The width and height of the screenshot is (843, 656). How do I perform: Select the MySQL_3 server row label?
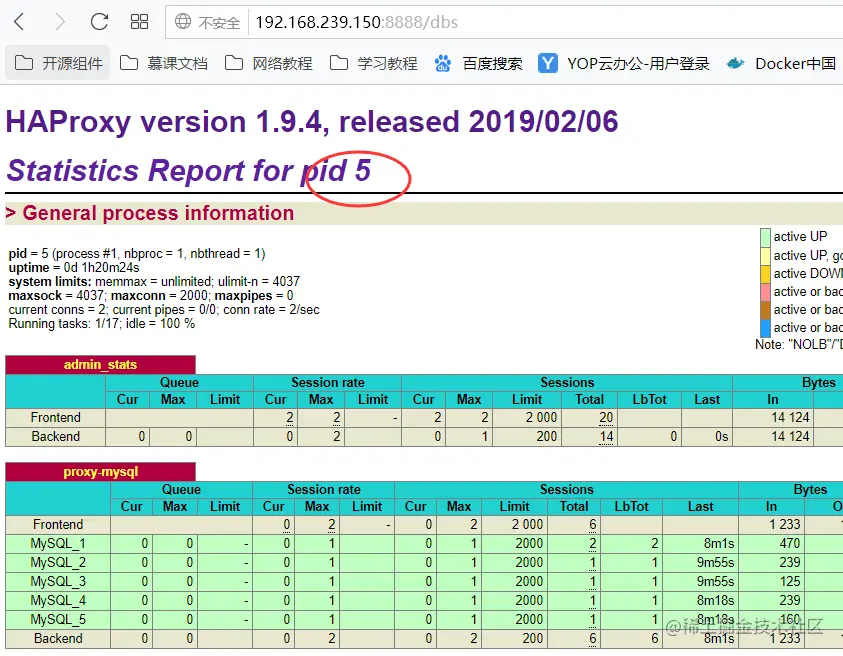tap(58, 582)
